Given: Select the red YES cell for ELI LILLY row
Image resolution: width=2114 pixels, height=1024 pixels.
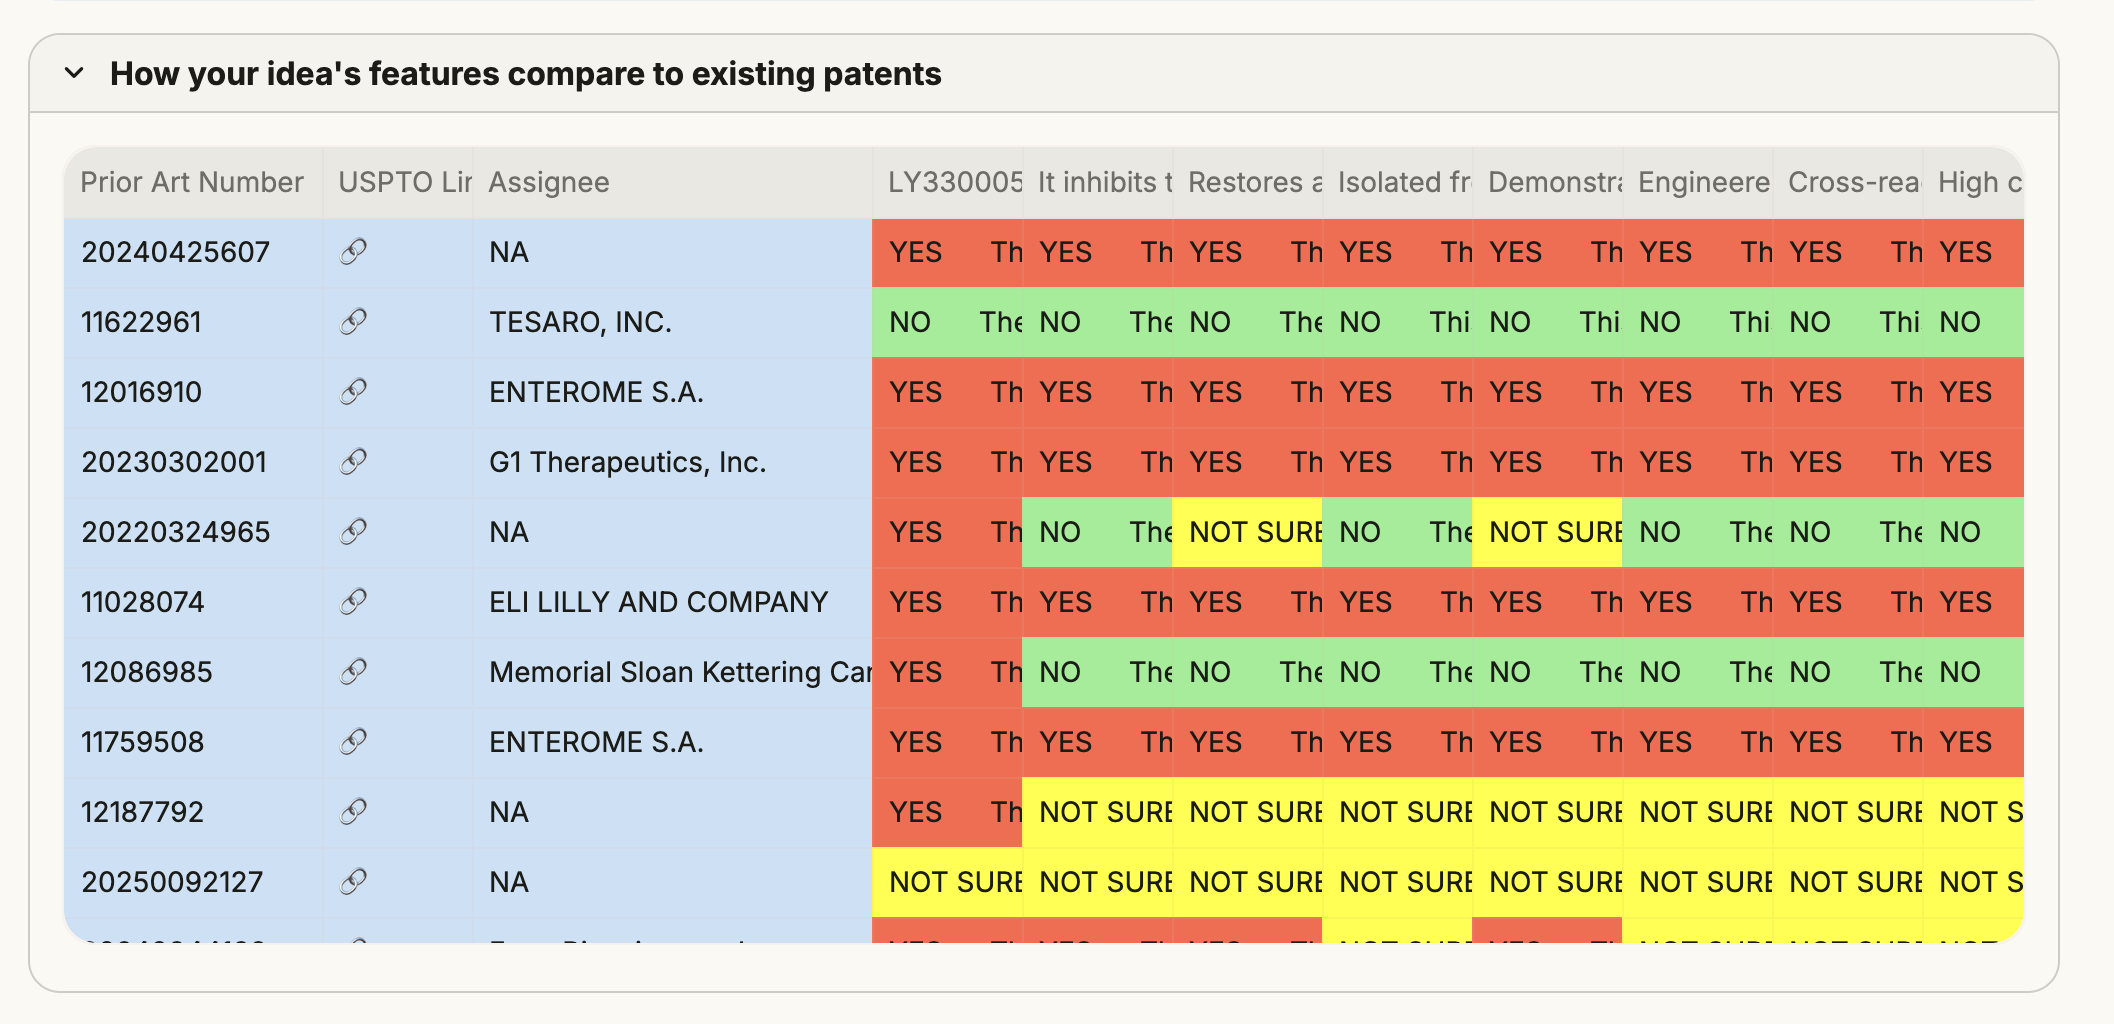Looking at the screenshot, I should [x=916, y=602].
